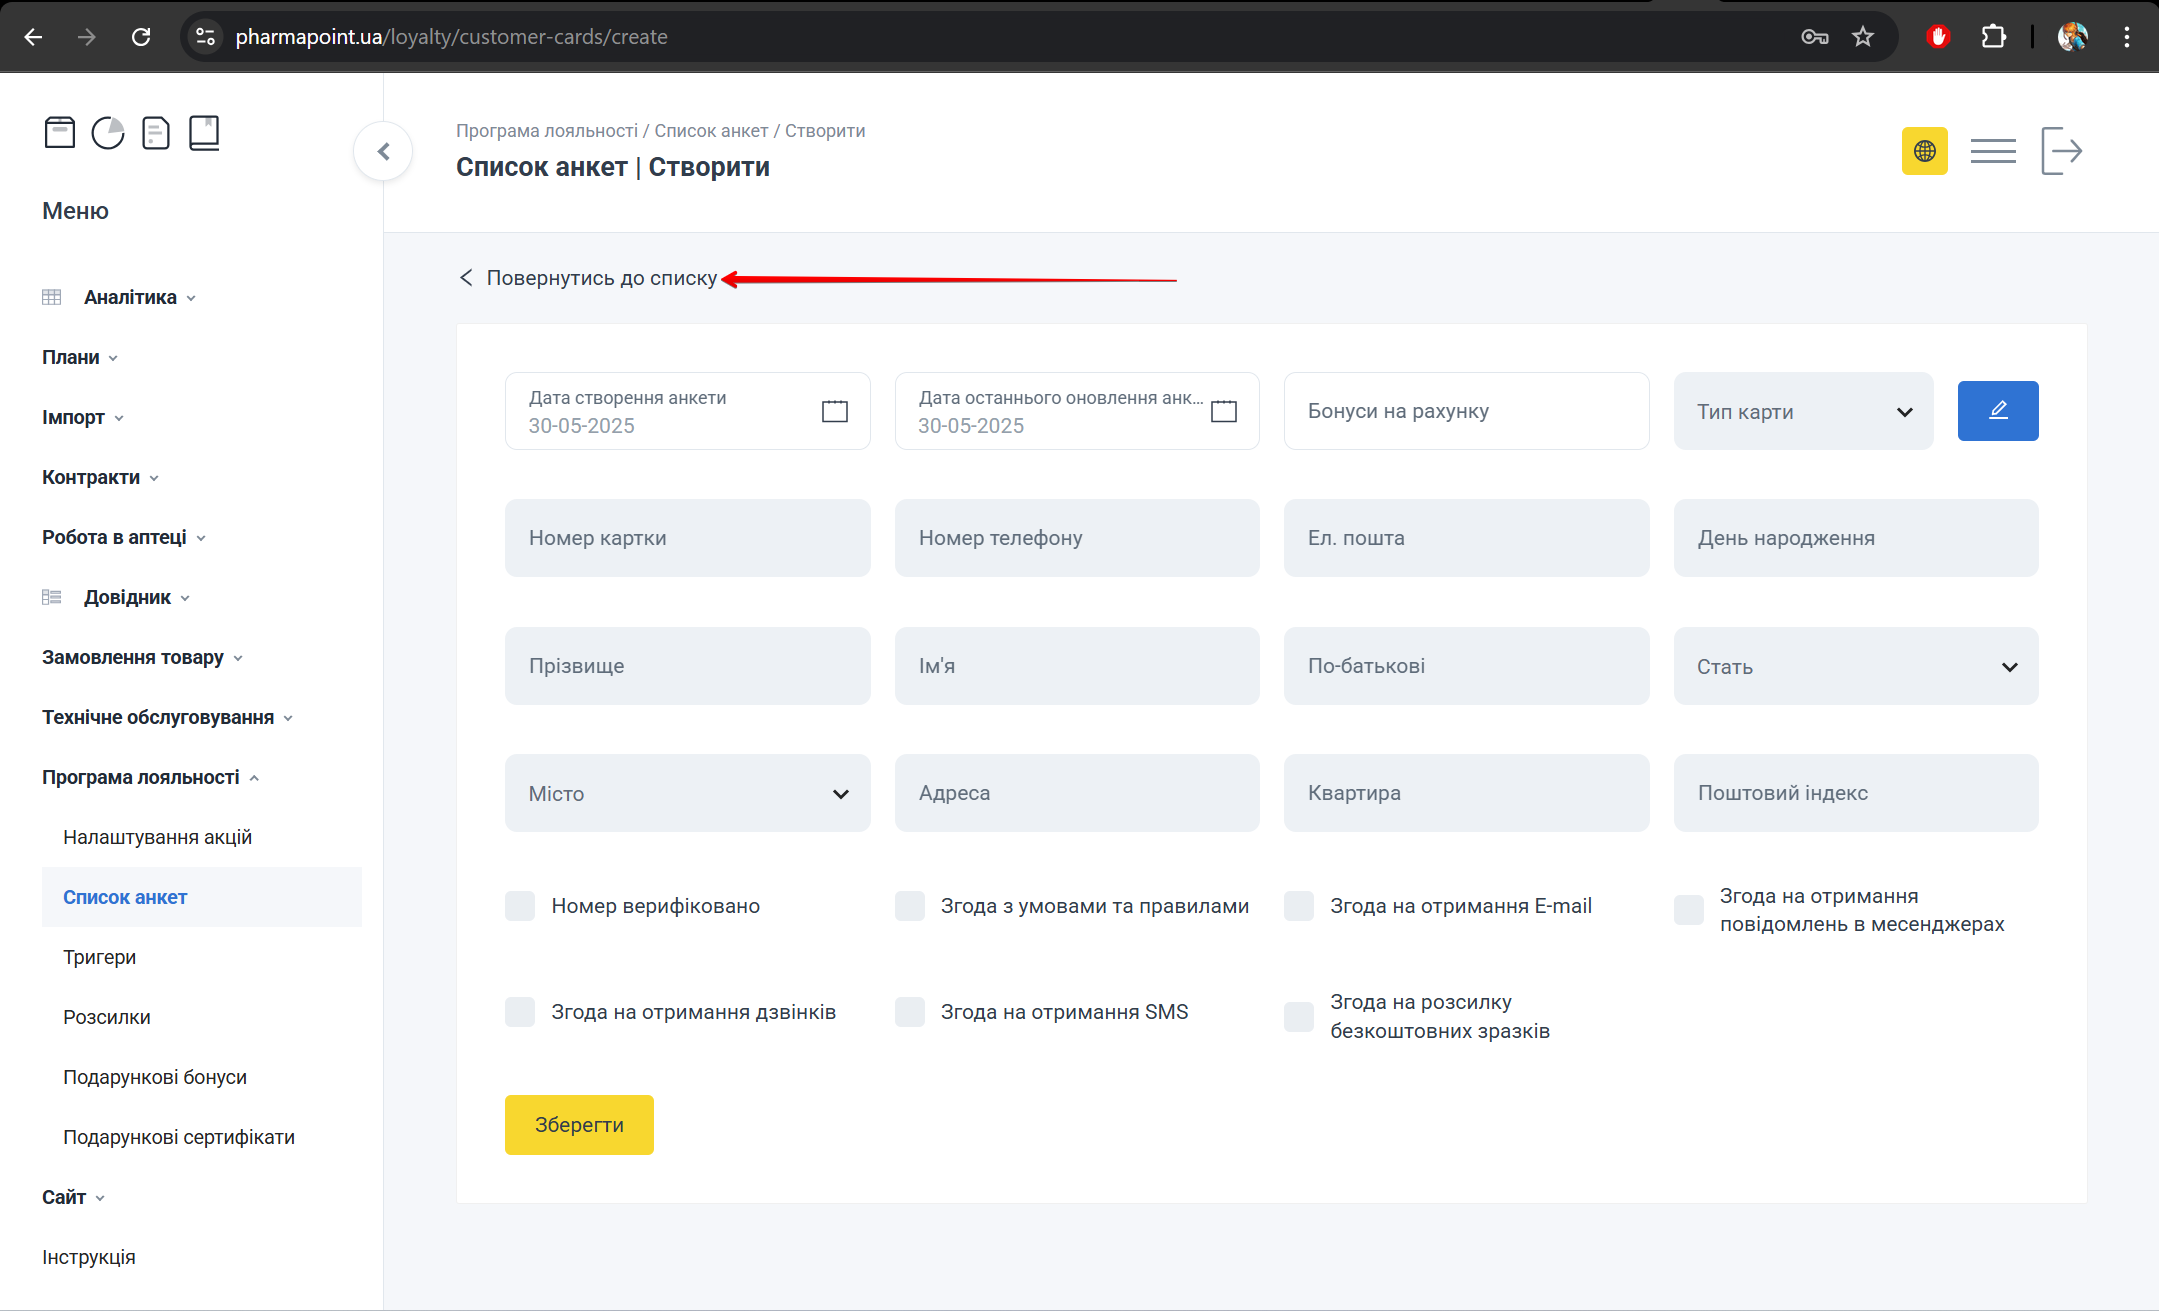
Task: Click the blue pencil edit button
Action: [1997, 410]
